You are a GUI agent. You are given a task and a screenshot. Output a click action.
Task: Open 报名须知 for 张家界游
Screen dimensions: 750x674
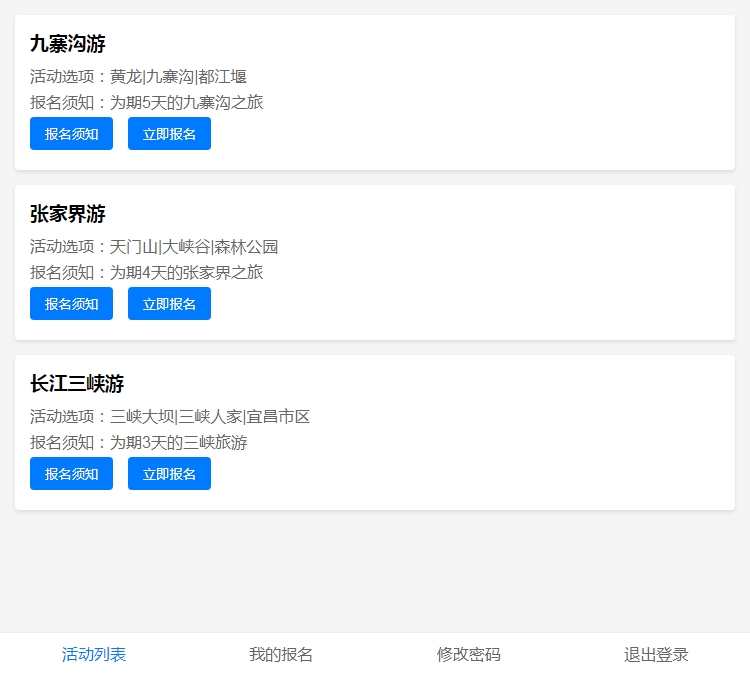pyautogui.click(x=71, y=303)
